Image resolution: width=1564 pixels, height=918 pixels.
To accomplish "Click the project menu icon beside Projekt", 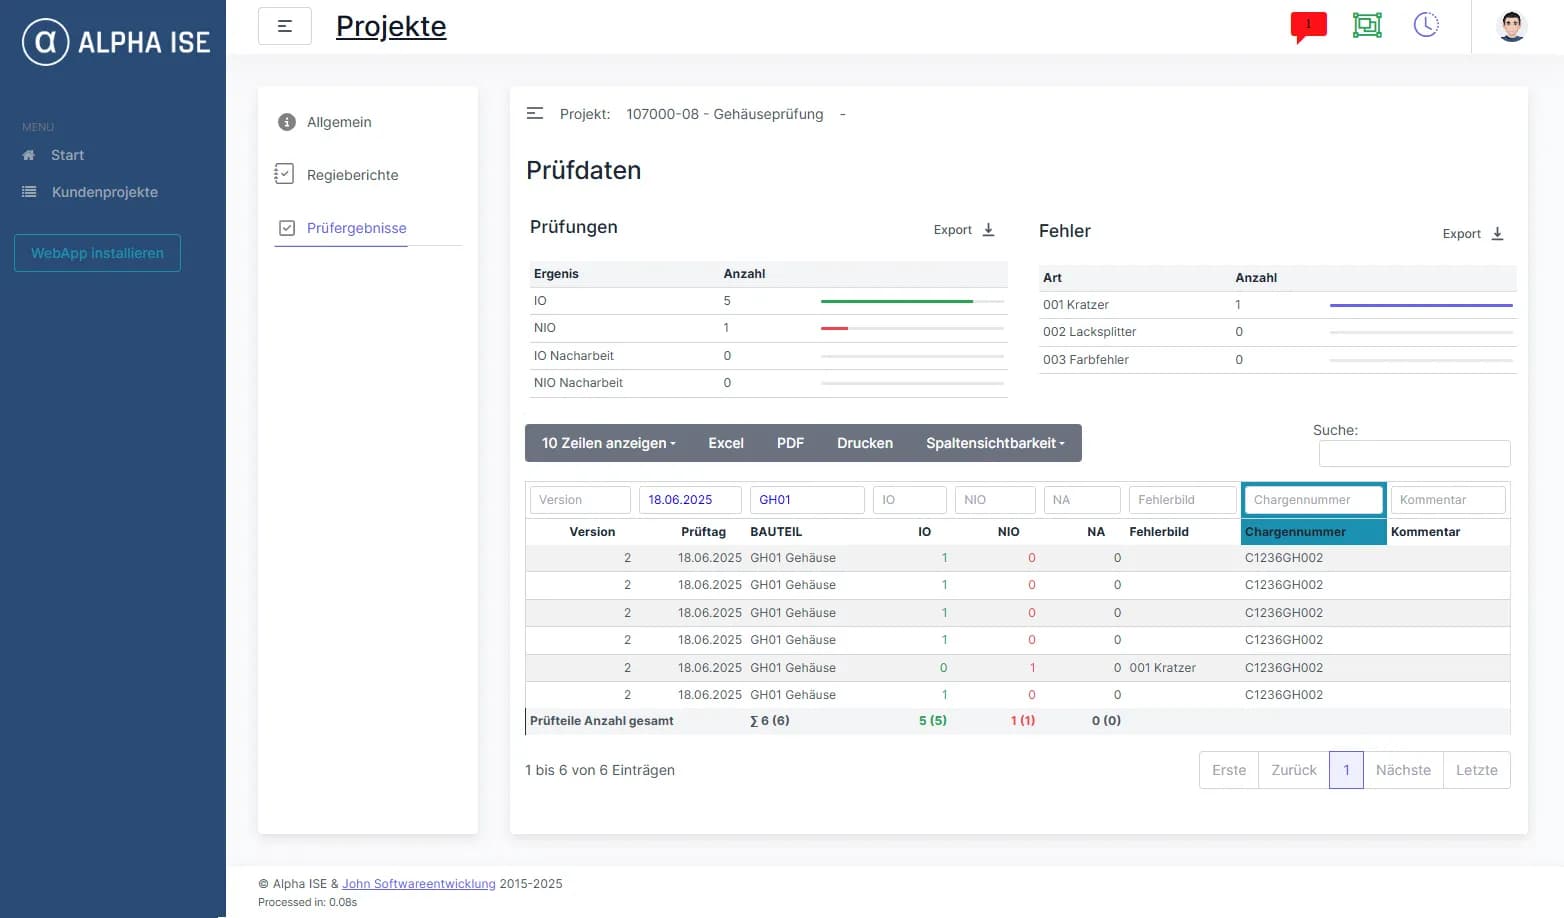I will pyautogui.click(x=535, y=114).
